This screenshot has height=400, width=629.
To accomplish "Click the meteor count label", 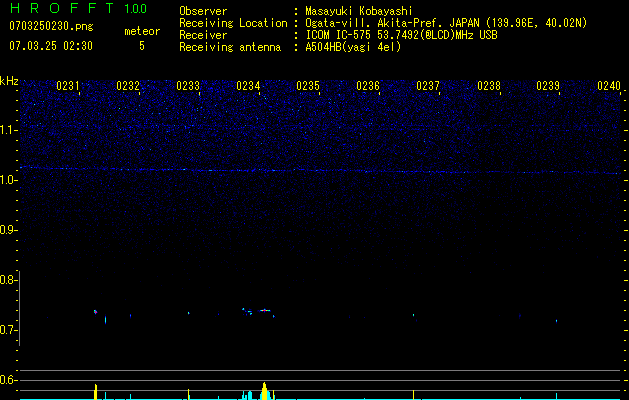I will (142, 31).
